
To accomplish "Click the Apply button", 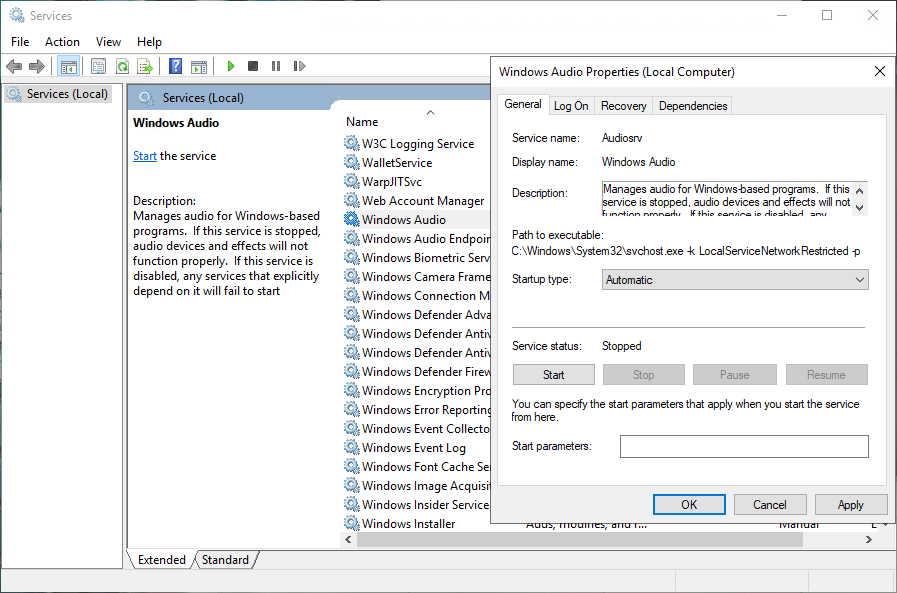I will pos(851,504).
